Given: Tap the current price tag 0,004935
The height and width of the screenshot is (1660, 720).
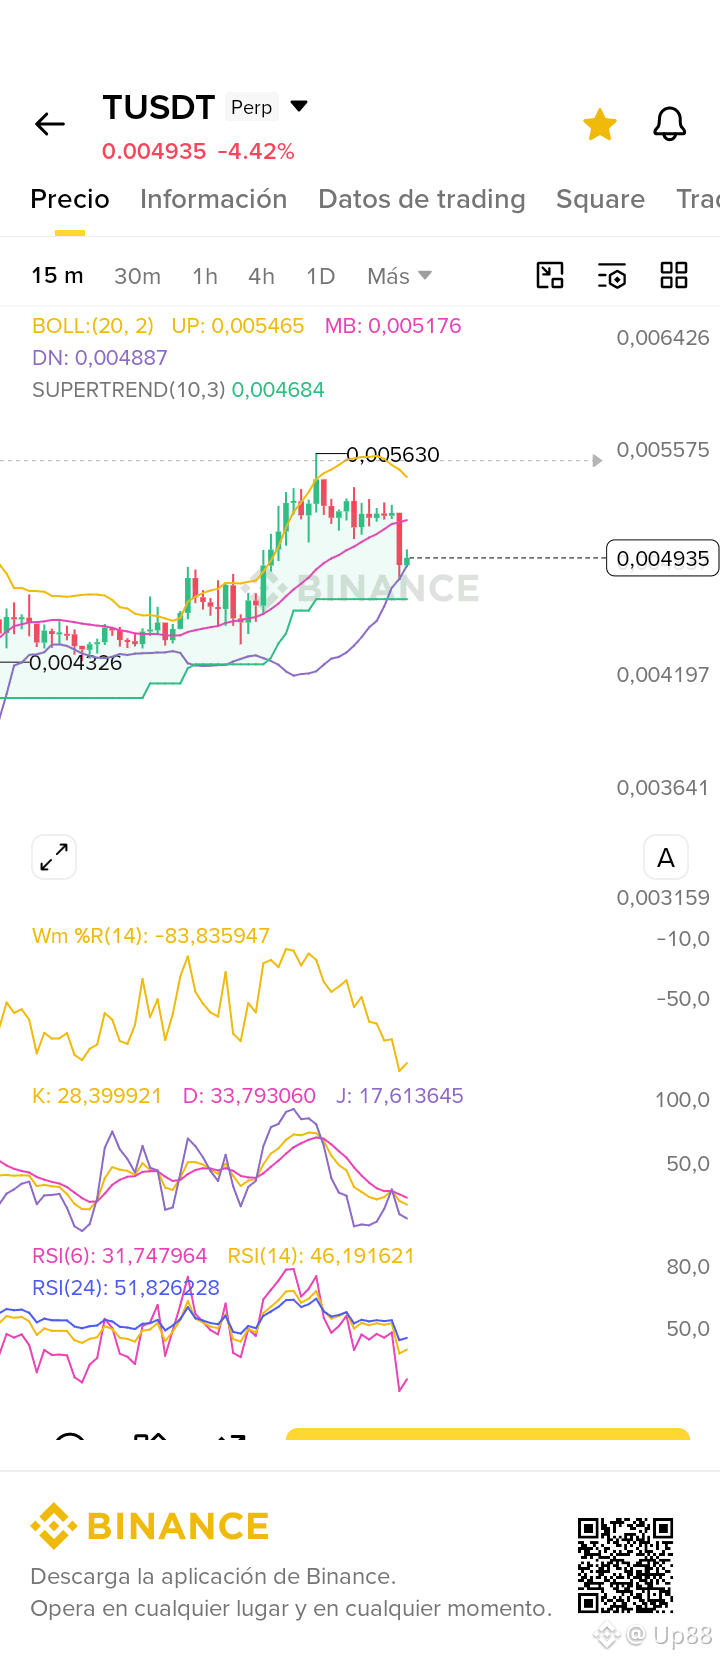Looking at the screenshot, I should (x=662, y=558).
